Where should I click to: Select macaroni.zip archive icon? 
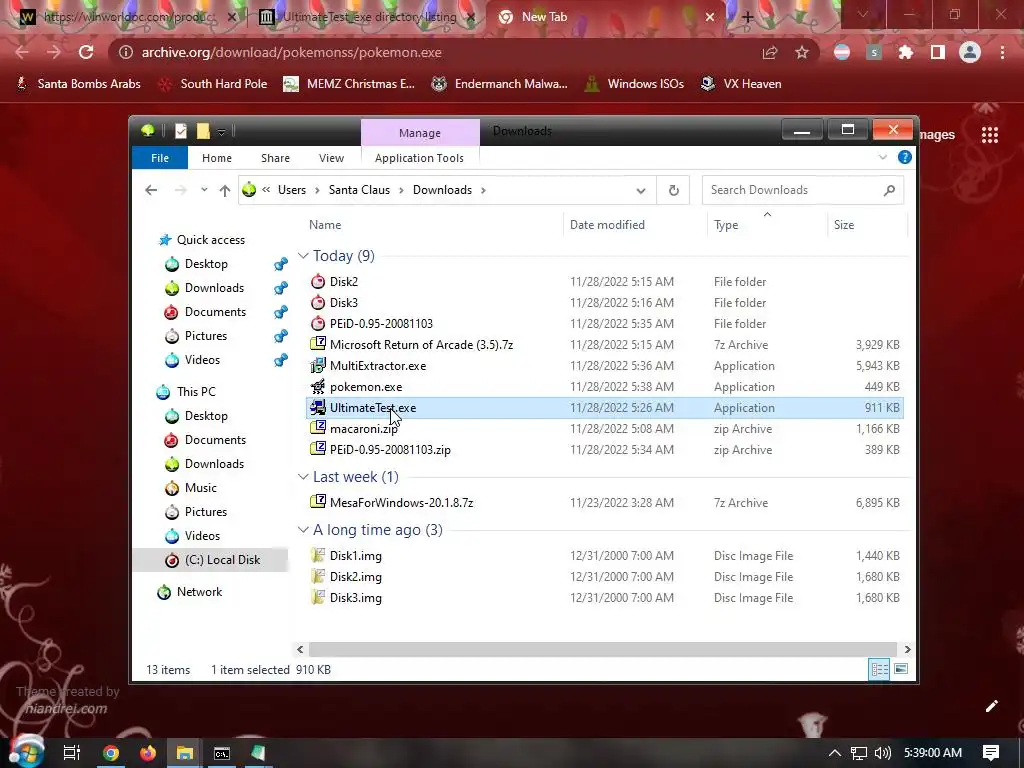[x=318, y=428]
